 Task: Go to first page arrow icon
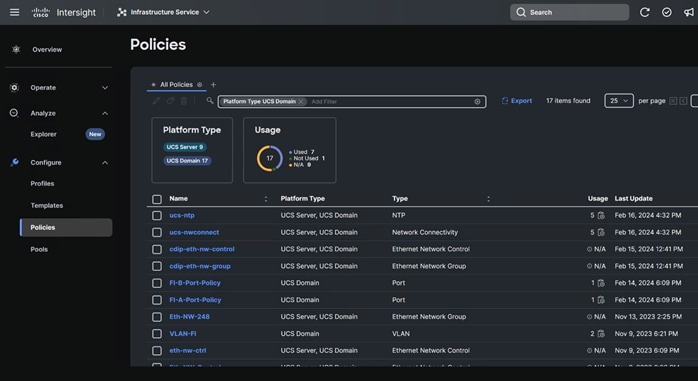tap(673, 101)
